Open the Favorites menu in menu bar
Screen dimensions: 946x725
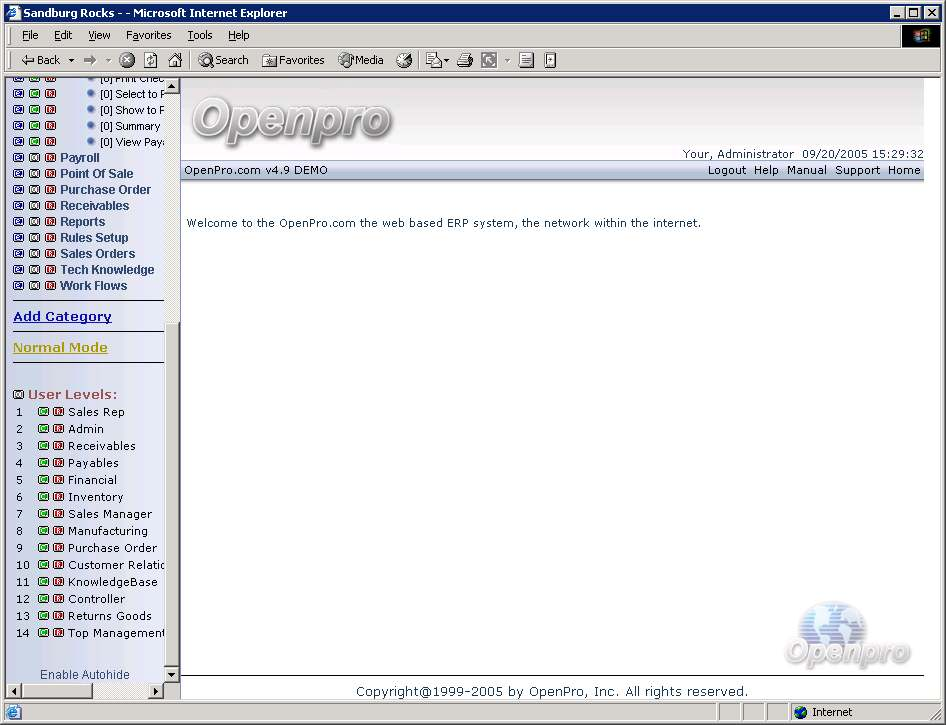pos(148,35)
